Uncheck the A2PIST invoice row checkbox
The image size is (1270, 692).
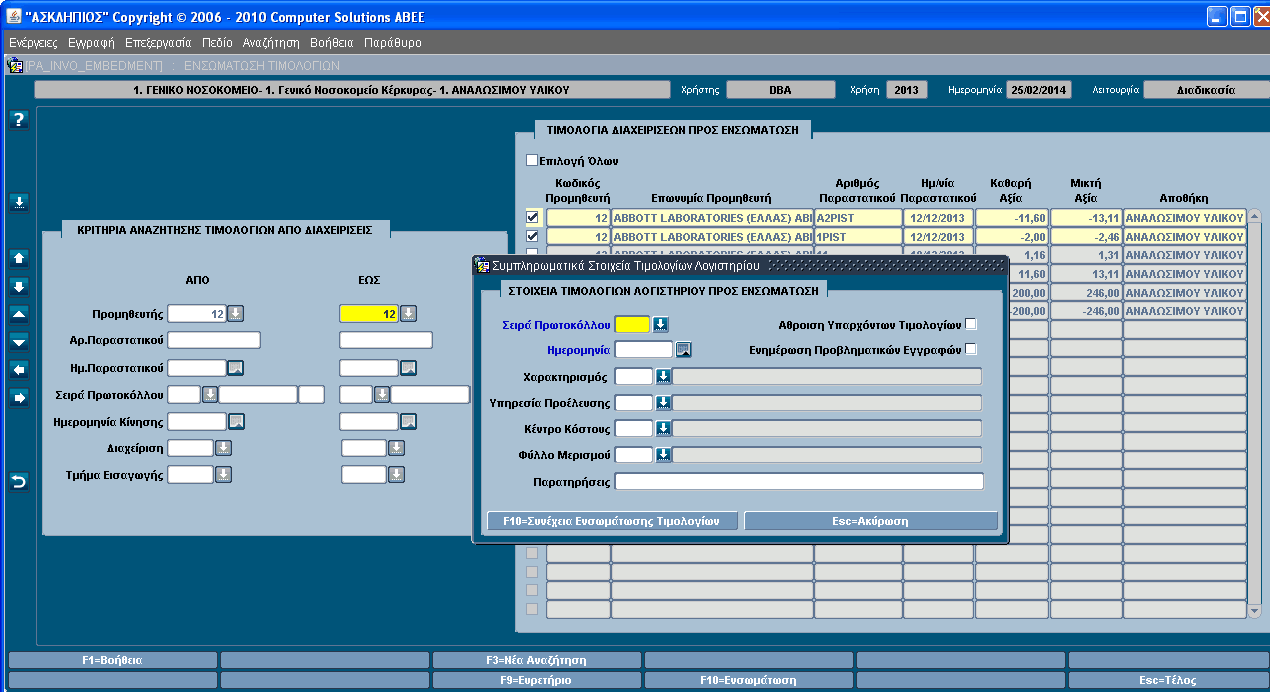[532, 217]
